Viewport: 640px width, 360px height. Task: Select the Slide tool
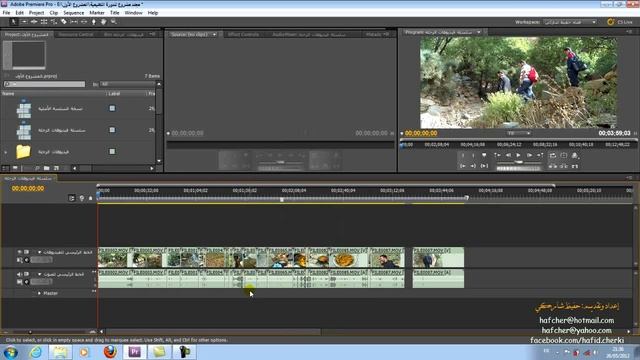(84, 22)
